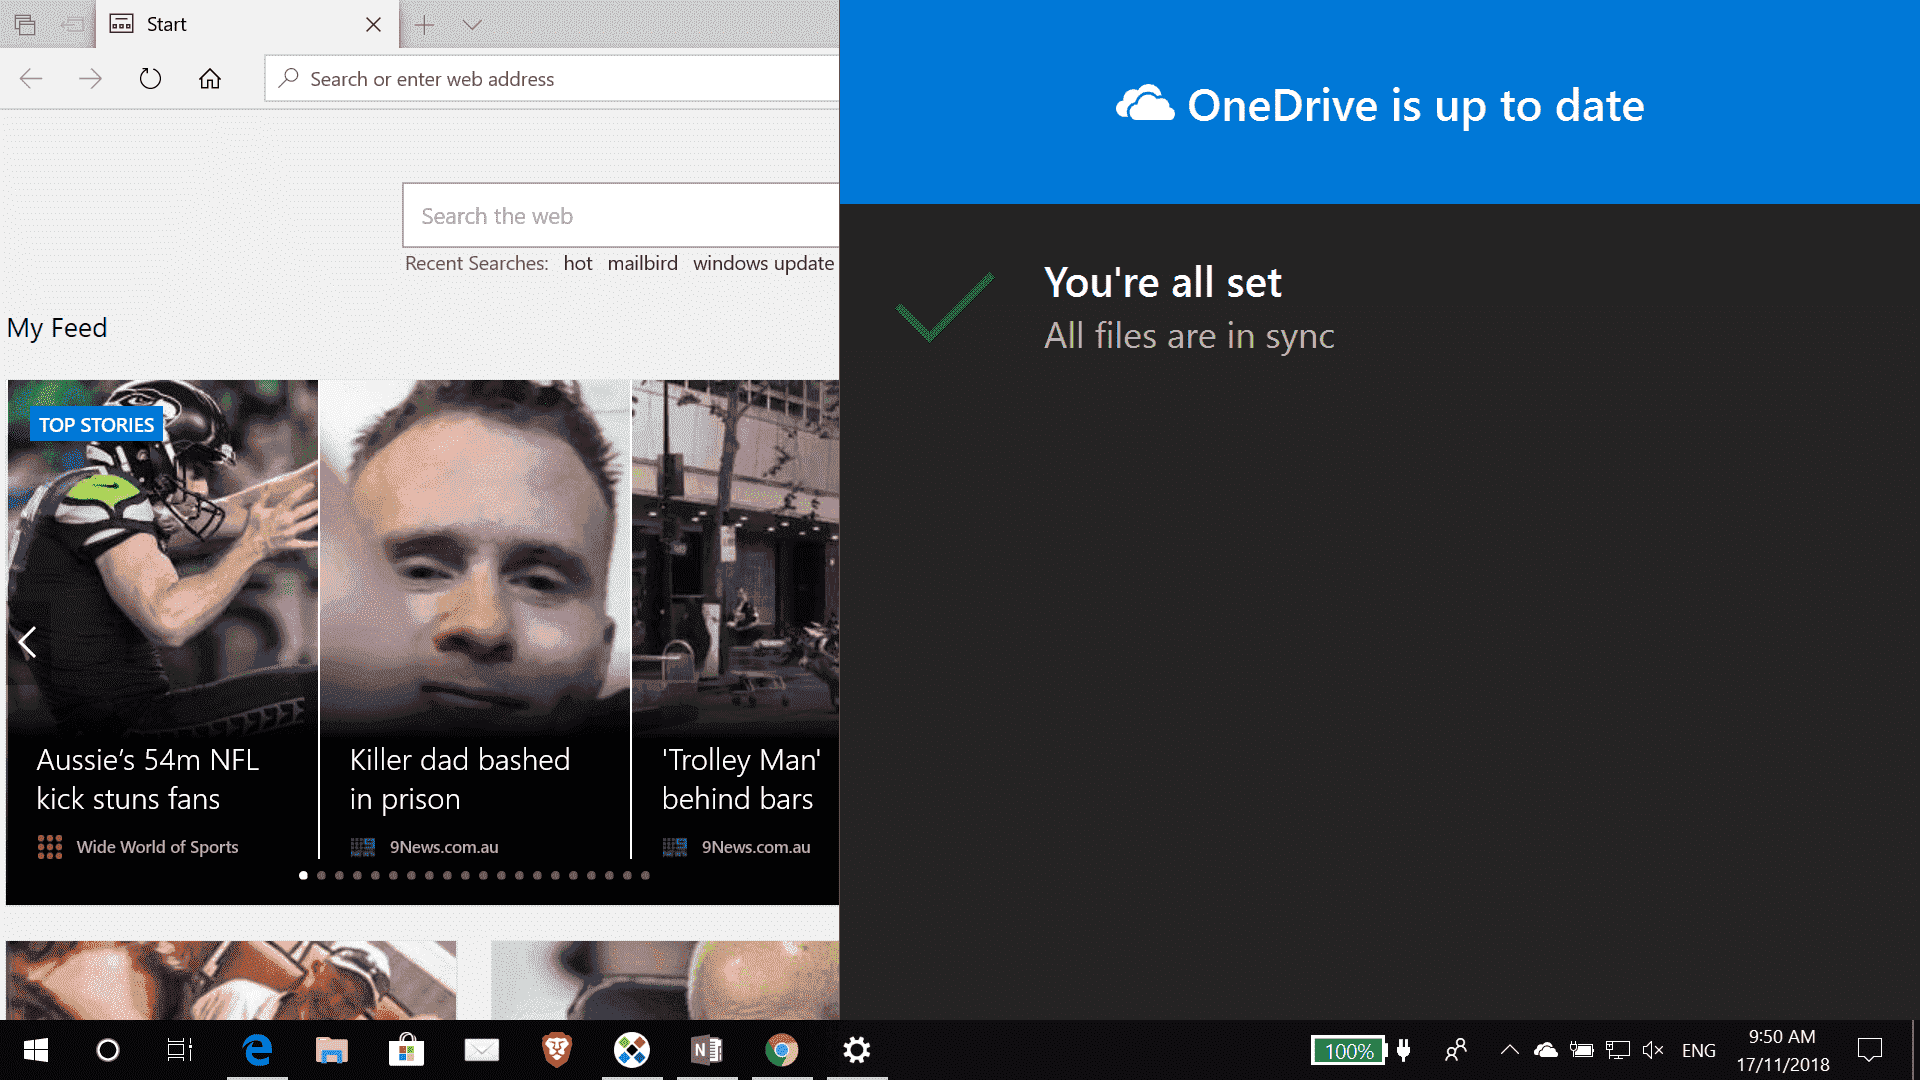Click the Edge back navigation arrow
This screenshot has height=1080, width=1920.
(31, 79)
